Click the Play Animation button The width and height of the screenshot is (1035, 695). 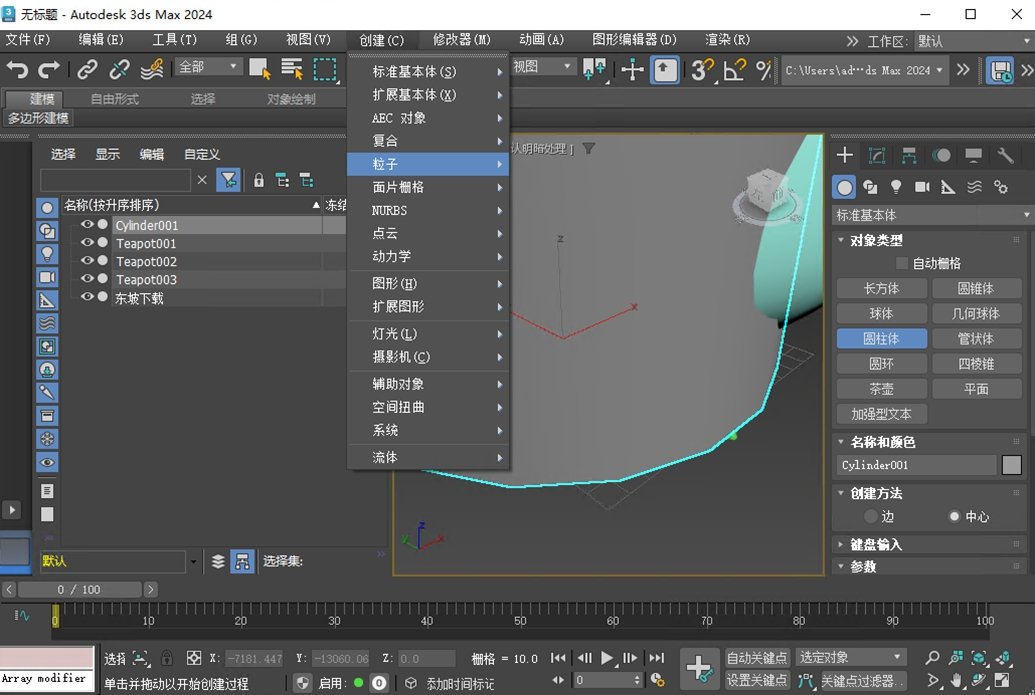(x=607, y=658)
